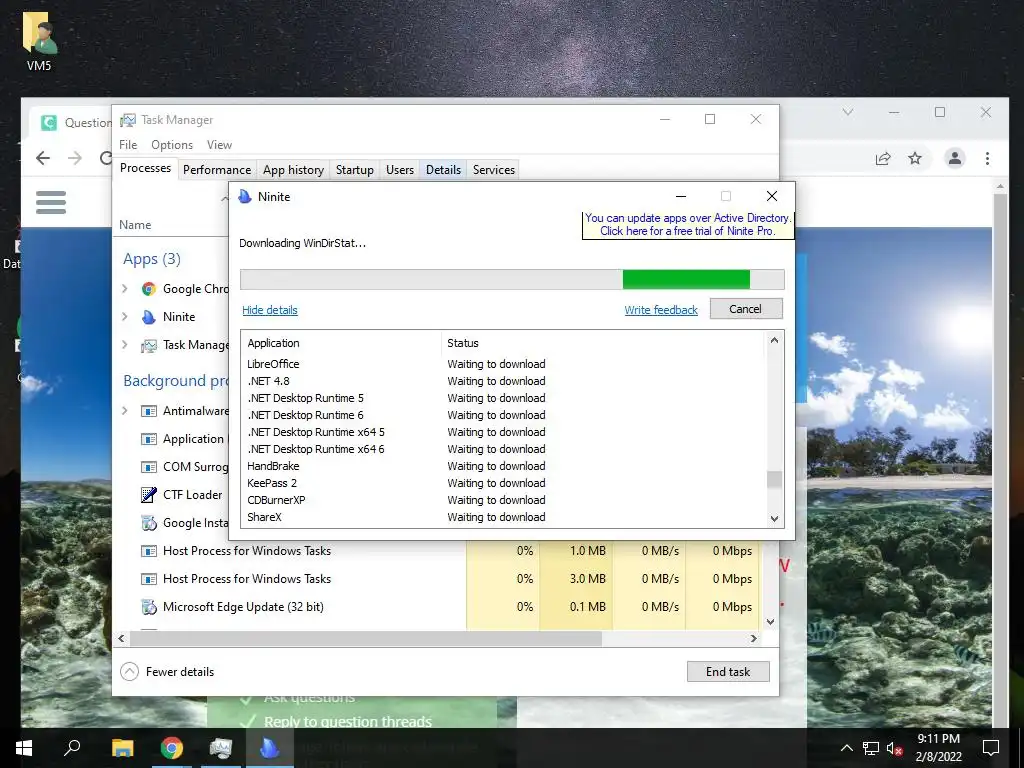
Task: Expand the Antimalware Service process group
Action: click(125, 411)
